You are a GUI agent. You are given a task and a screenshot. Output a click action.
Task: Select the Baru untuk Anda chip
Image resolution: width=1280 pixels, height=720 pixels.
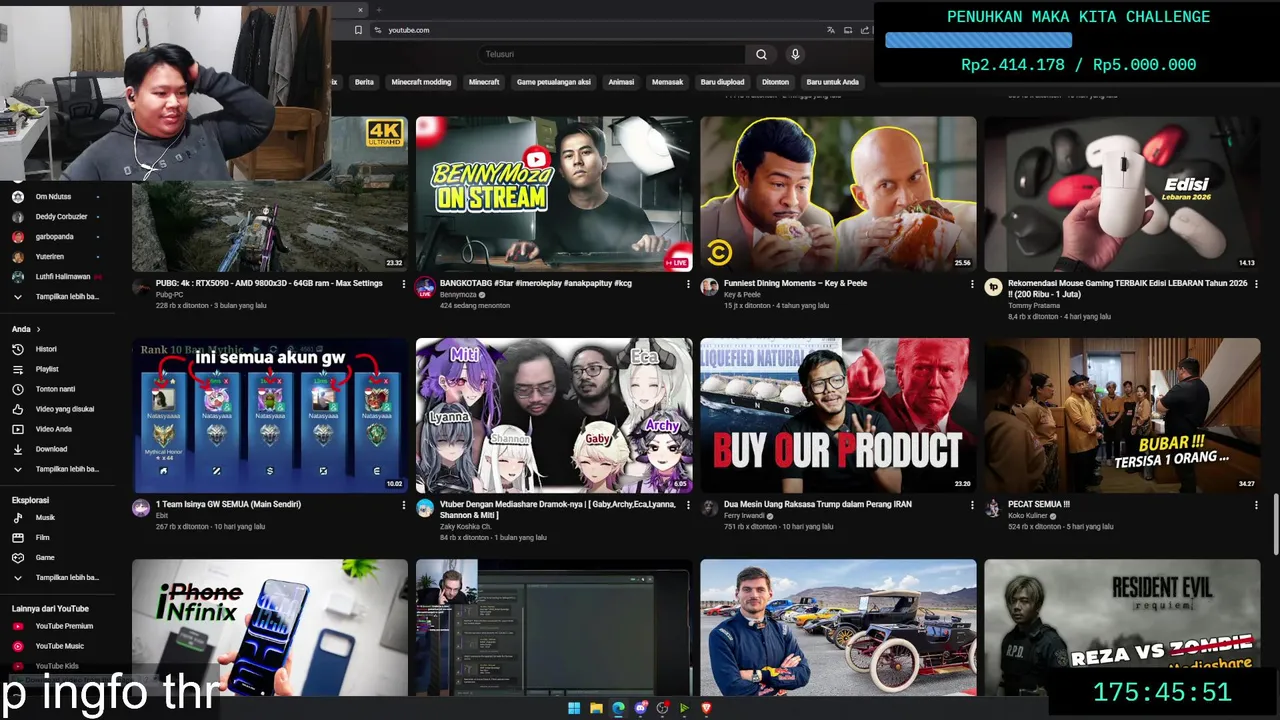833,82
